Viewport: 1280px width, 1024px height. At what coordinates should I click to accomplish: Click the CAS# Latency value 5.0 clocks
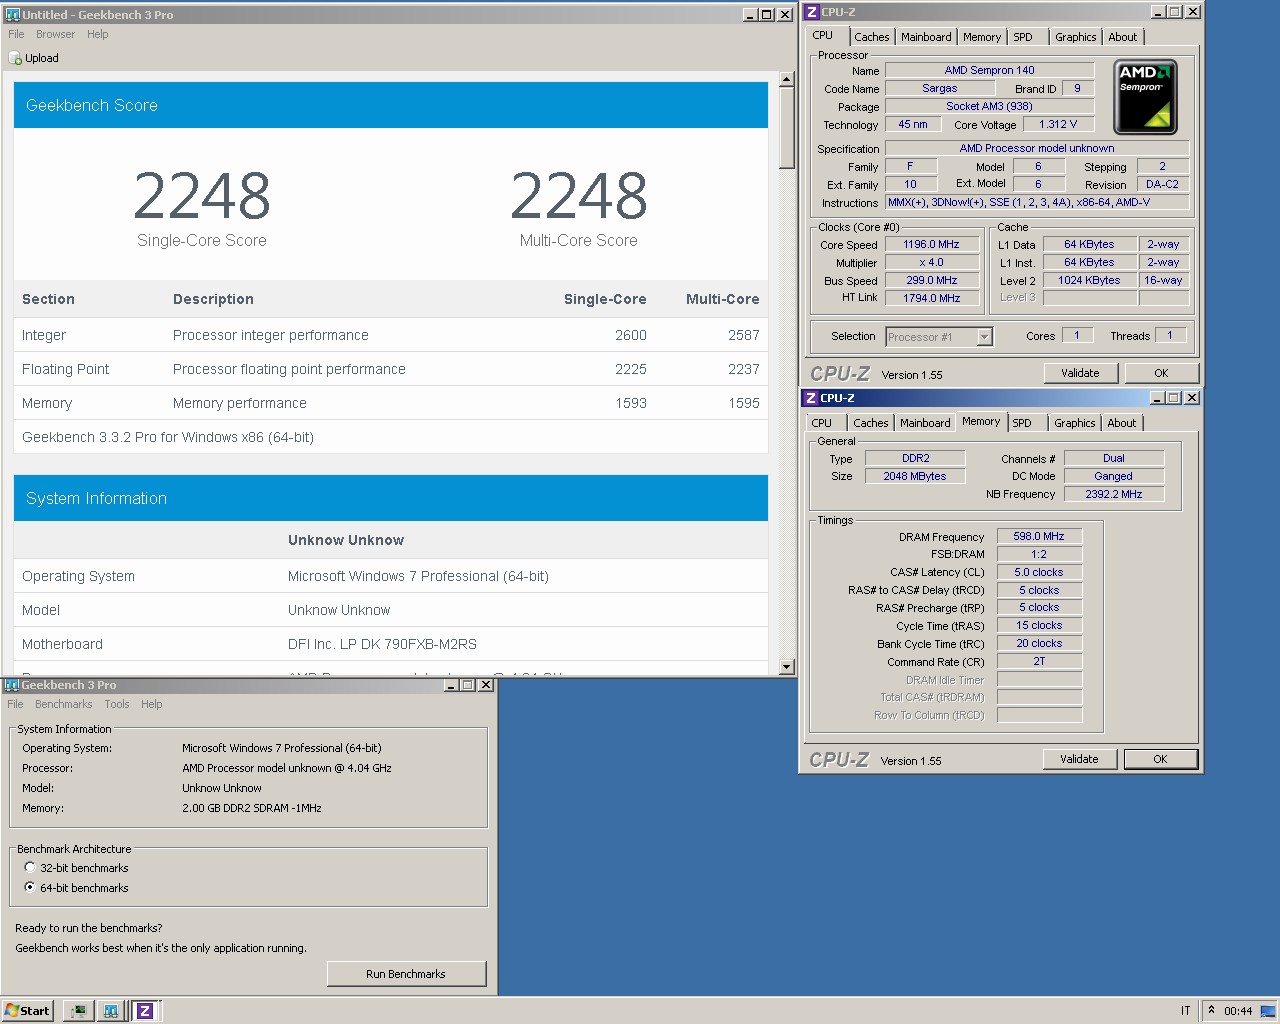pos(1039,572)
